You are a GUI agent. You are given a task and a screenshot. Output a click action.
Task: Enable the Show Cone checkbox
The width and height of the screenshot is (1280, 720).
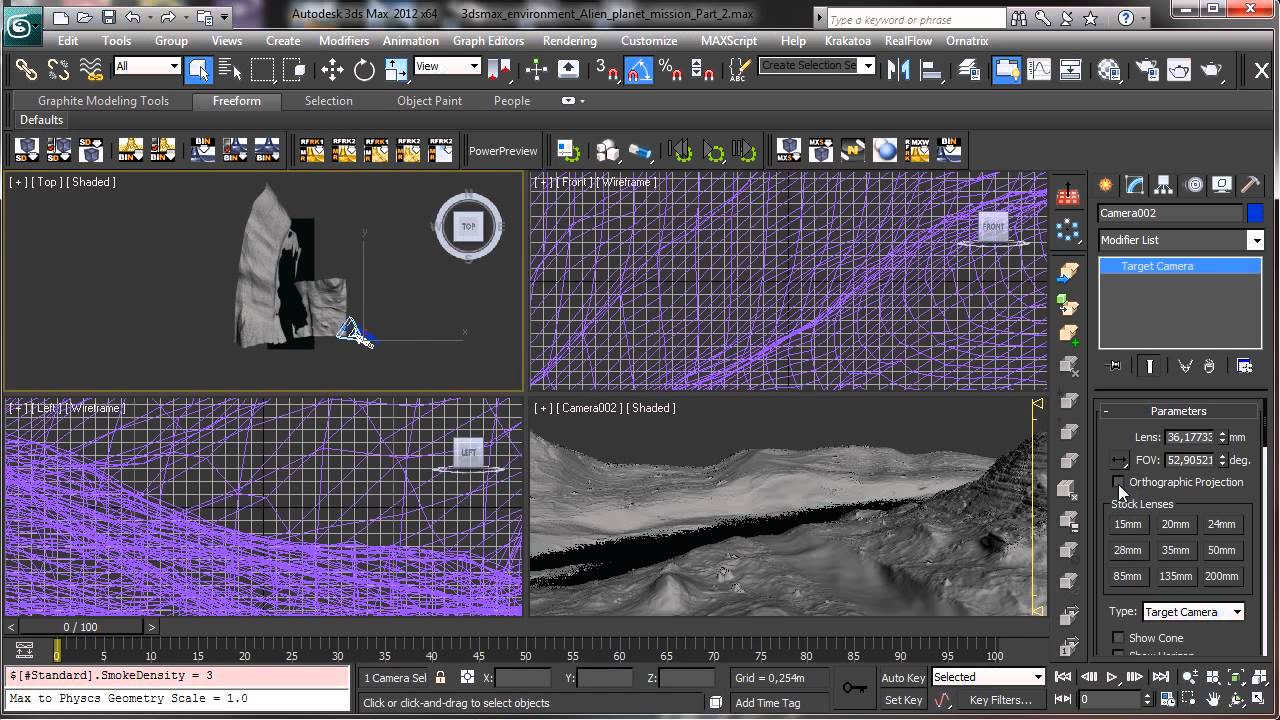coord(1118,638)
